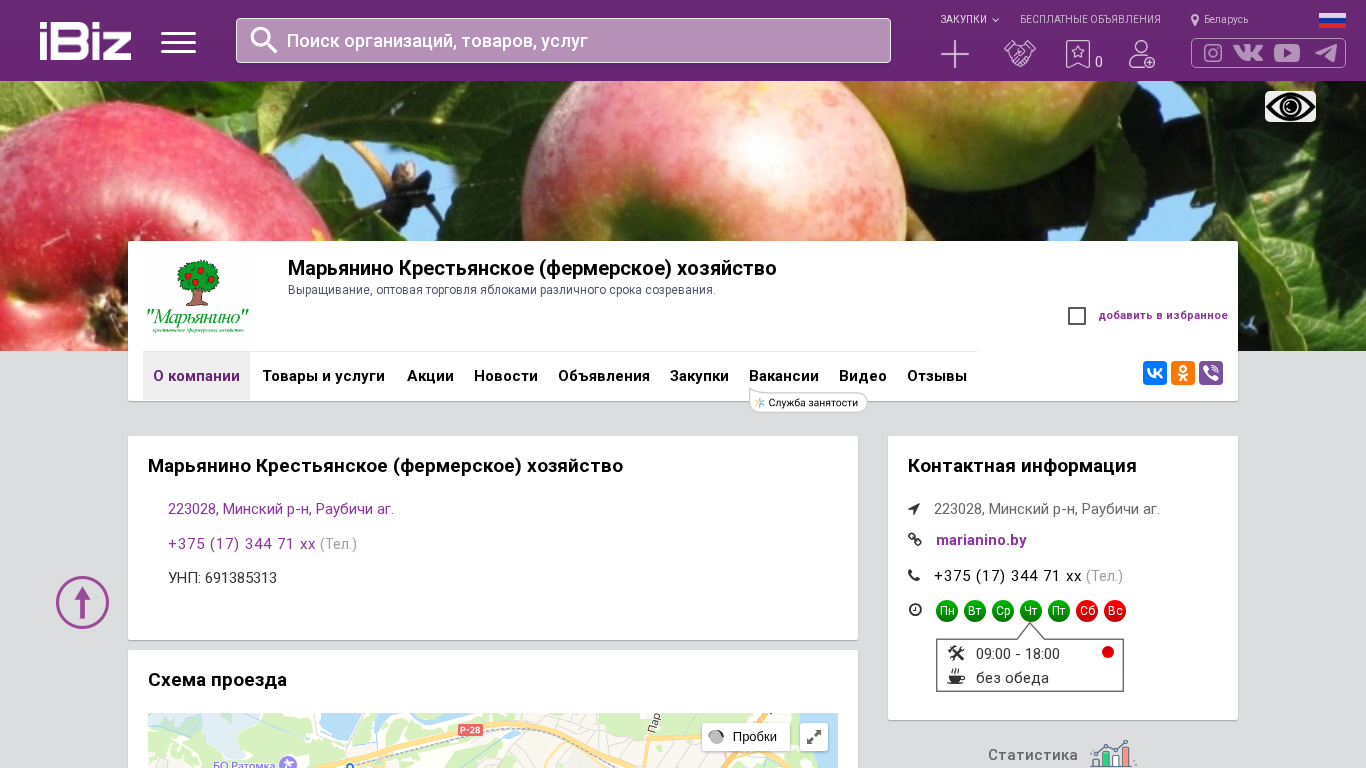Viewport: 1366px width, 768px height.
Task: Open the Instagram page
Action: [x=1213, y=53]
